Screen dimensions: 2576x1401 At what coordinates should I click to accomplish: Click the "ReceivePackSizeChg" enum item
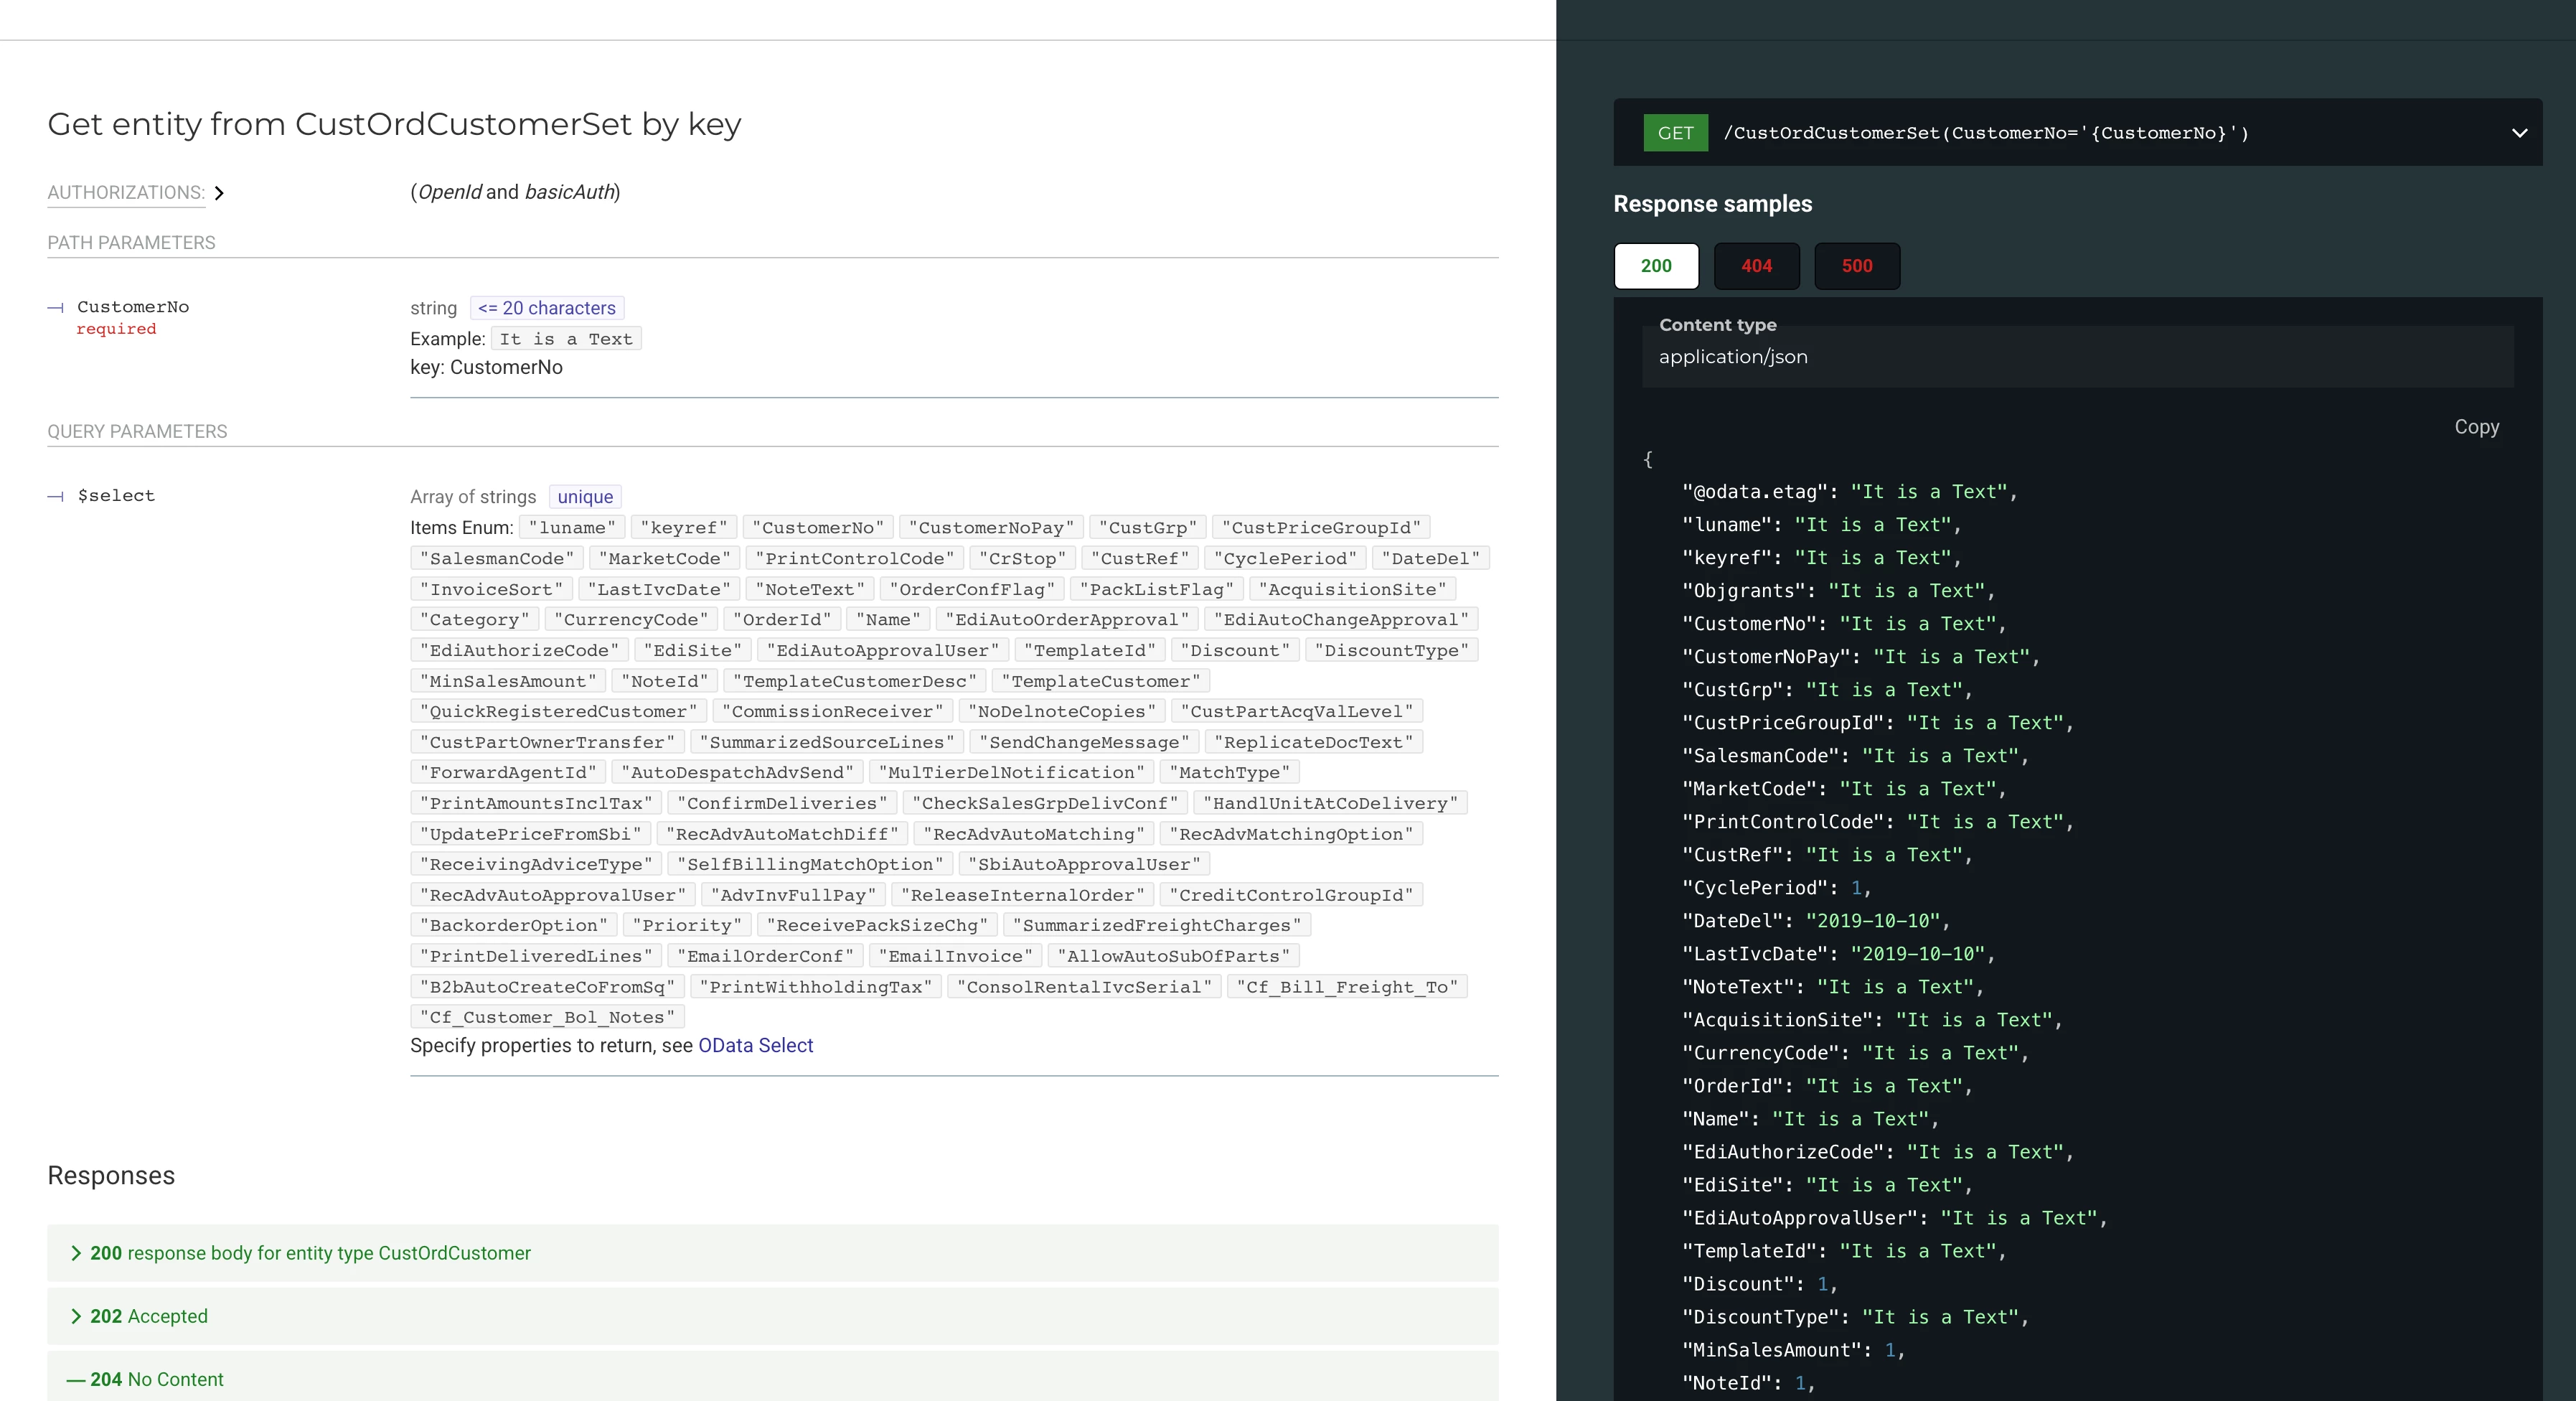877,925
